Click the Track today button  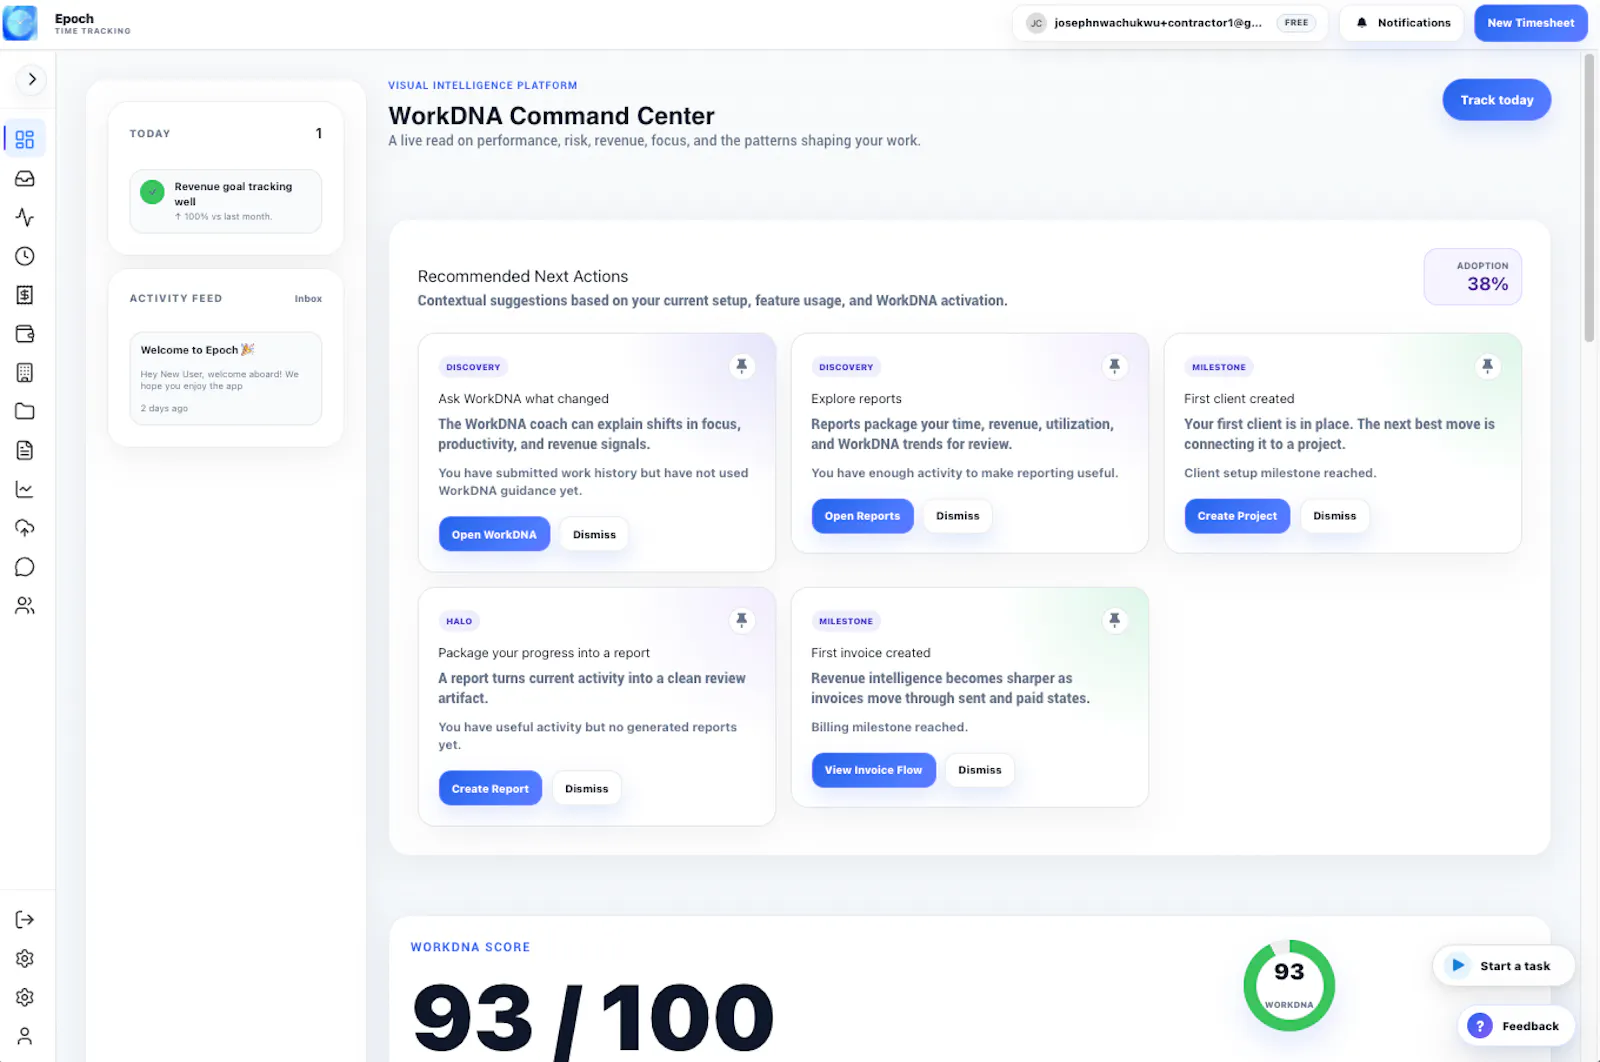(x=1497, y=100)
